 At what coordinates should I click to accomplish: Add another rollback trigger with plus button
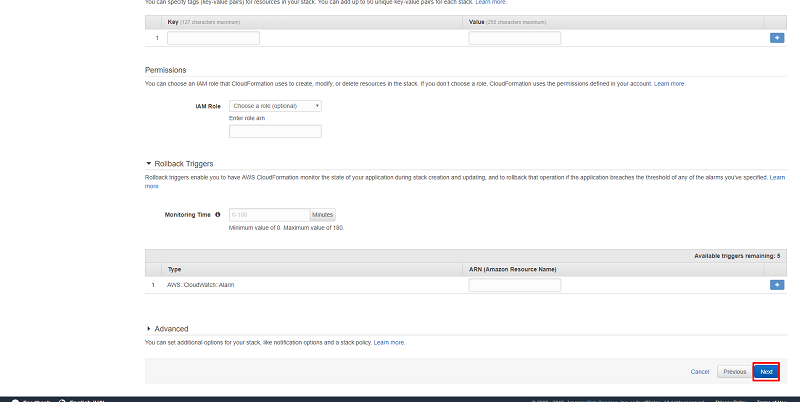point(777,285)
